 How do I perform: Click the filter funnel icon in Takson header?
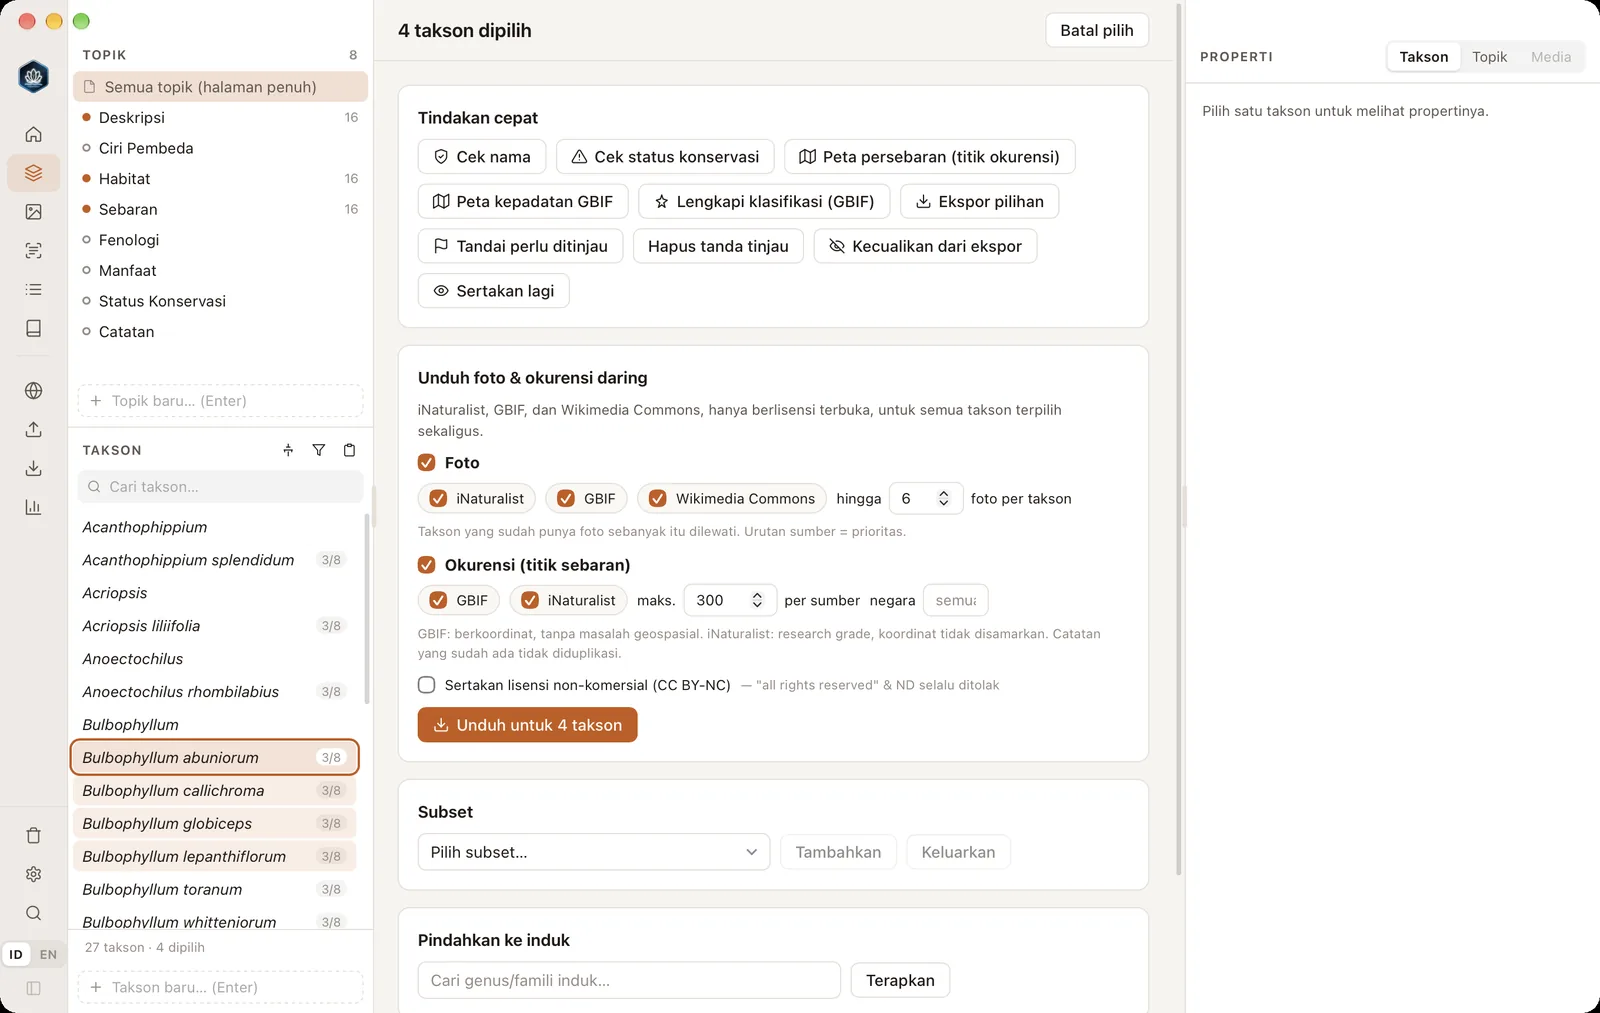(318, 450)
